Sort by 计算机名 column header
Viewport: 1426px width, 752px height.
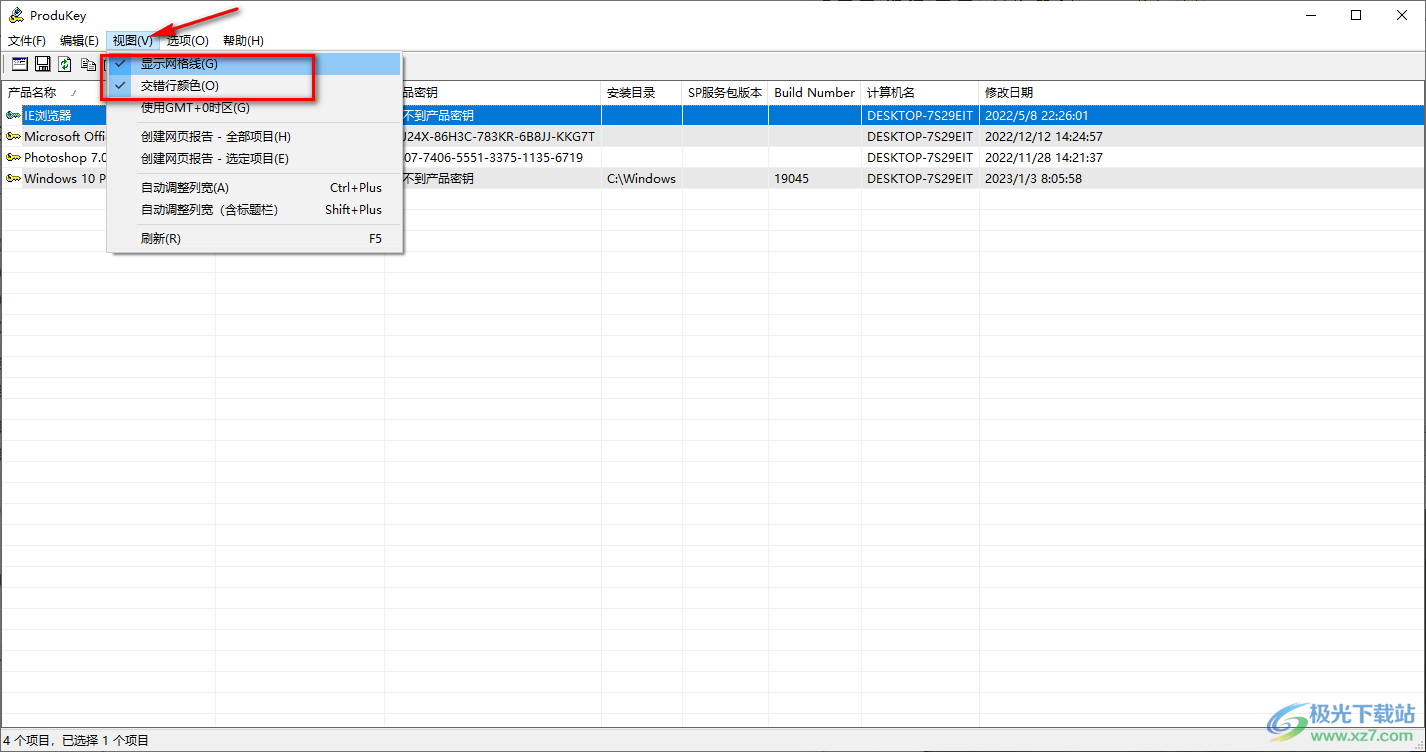919,92
